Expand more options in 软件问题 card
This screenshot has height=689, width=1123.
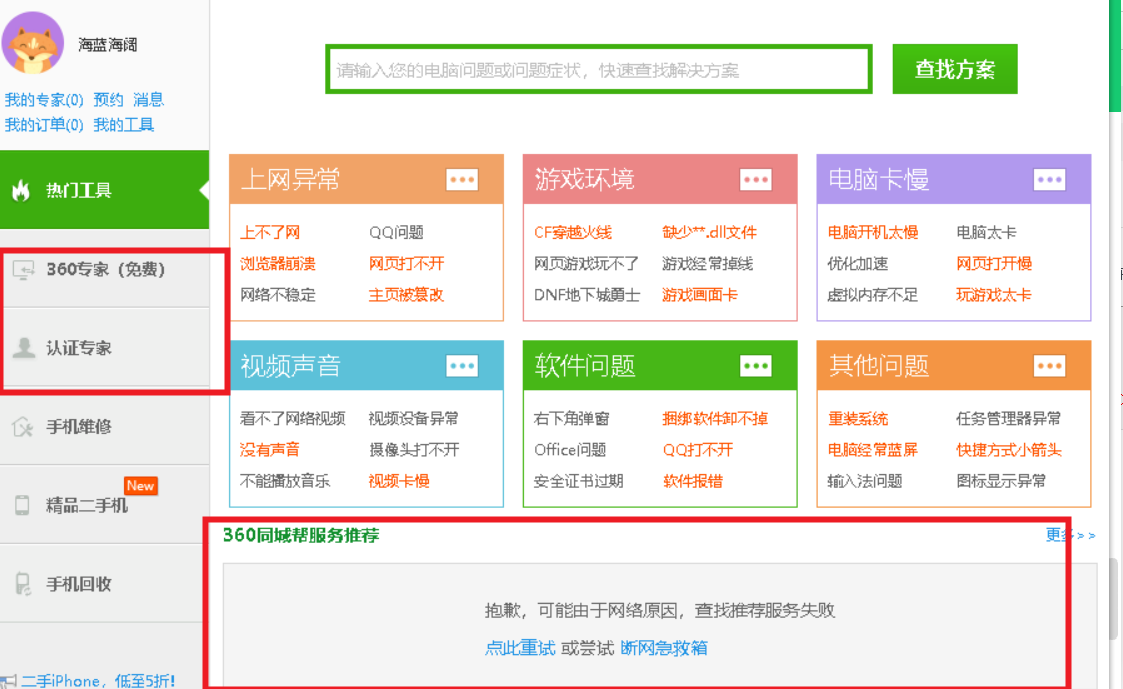pyautogui.click(x=756, y=366)
